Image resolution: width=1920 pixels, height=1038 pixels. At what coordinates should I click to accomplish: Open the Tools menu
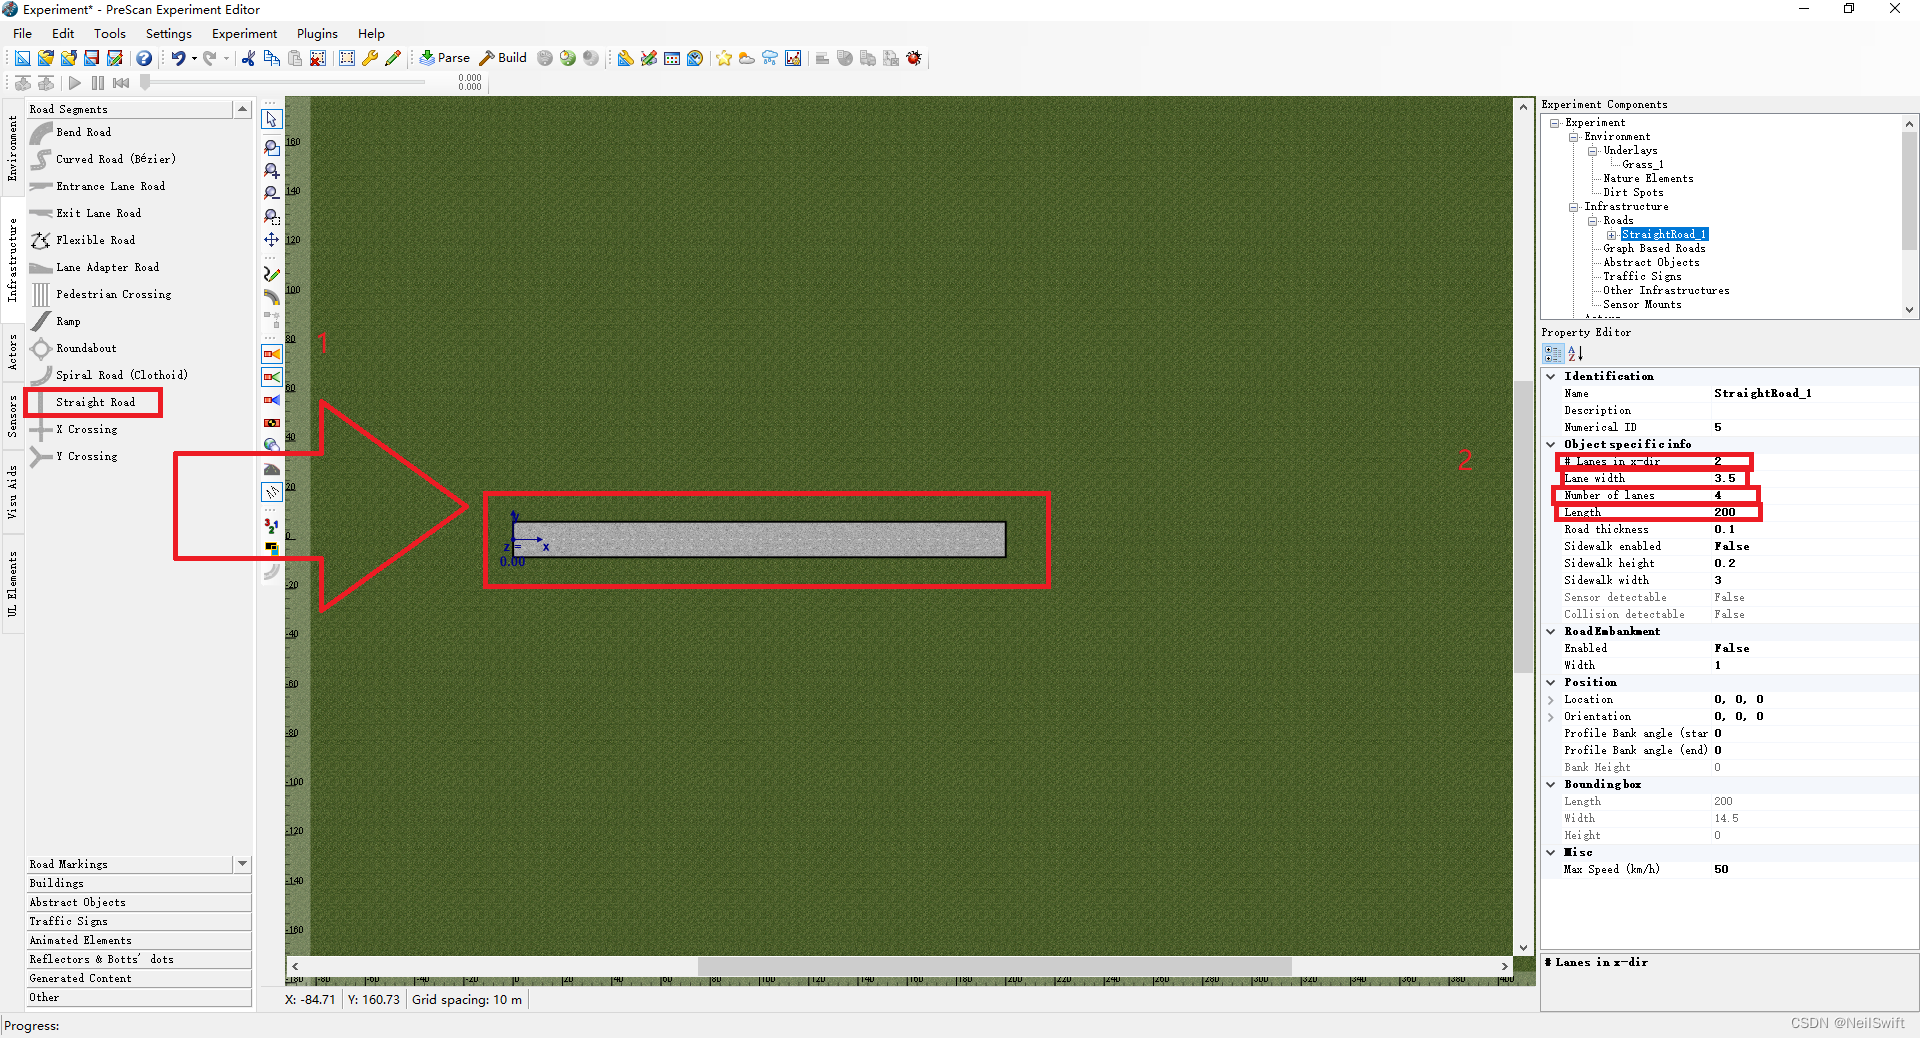tap(110, 33)
